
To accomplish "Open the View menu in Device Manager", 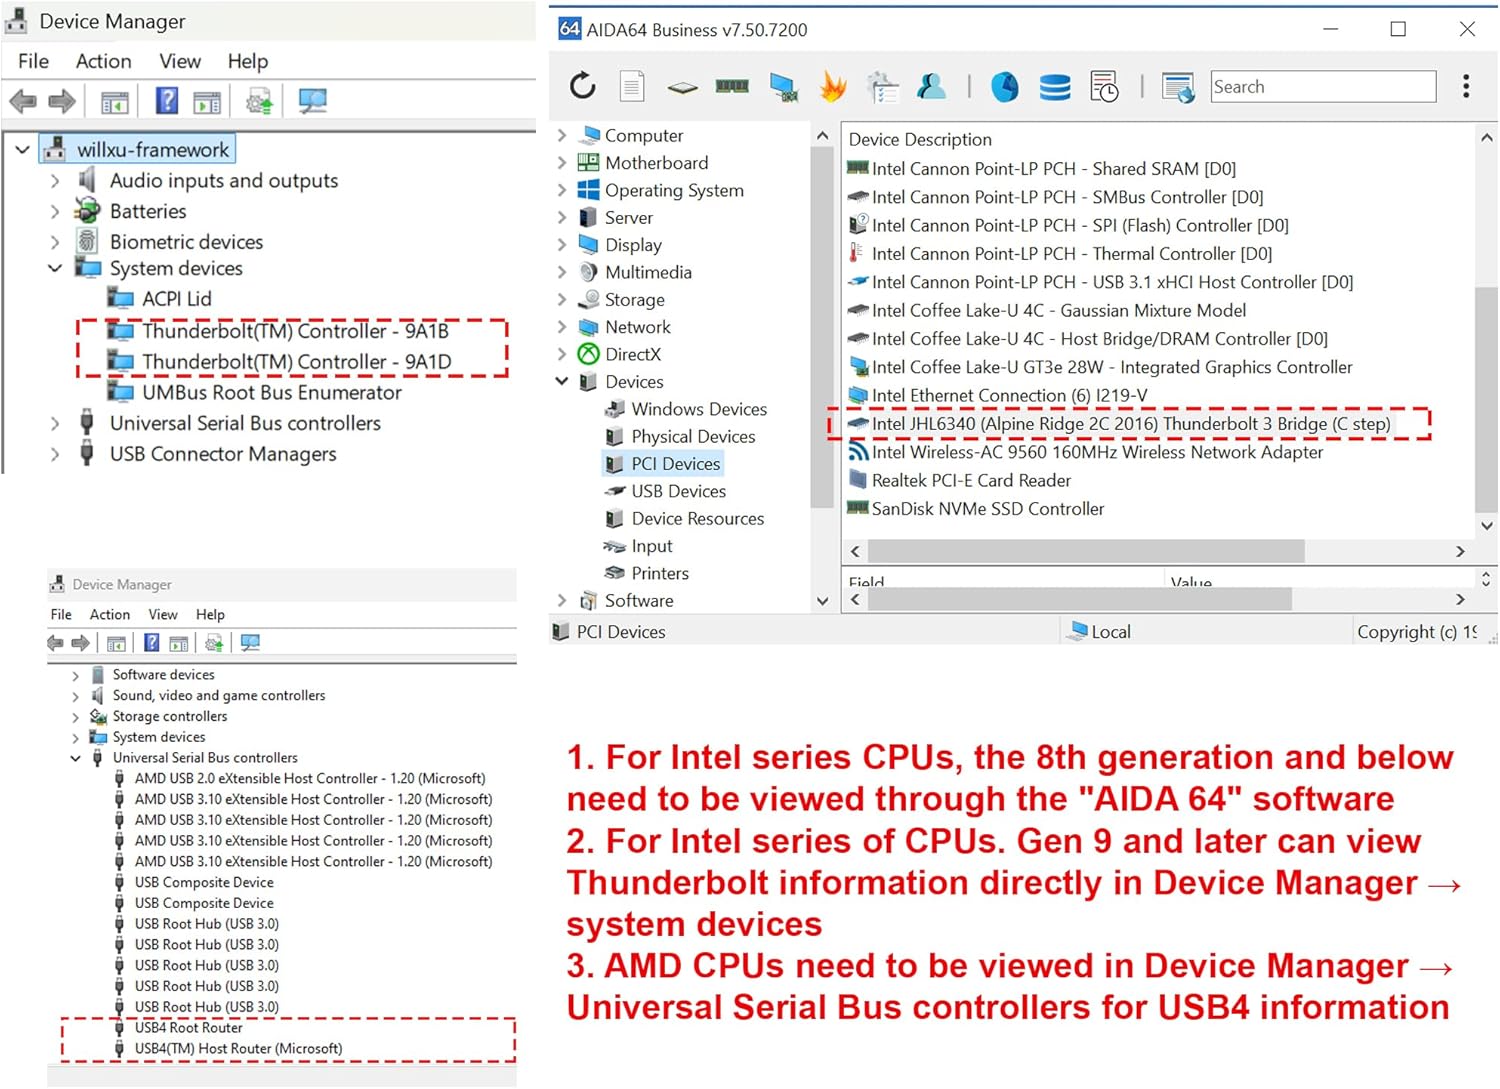I will click(180, 61).
